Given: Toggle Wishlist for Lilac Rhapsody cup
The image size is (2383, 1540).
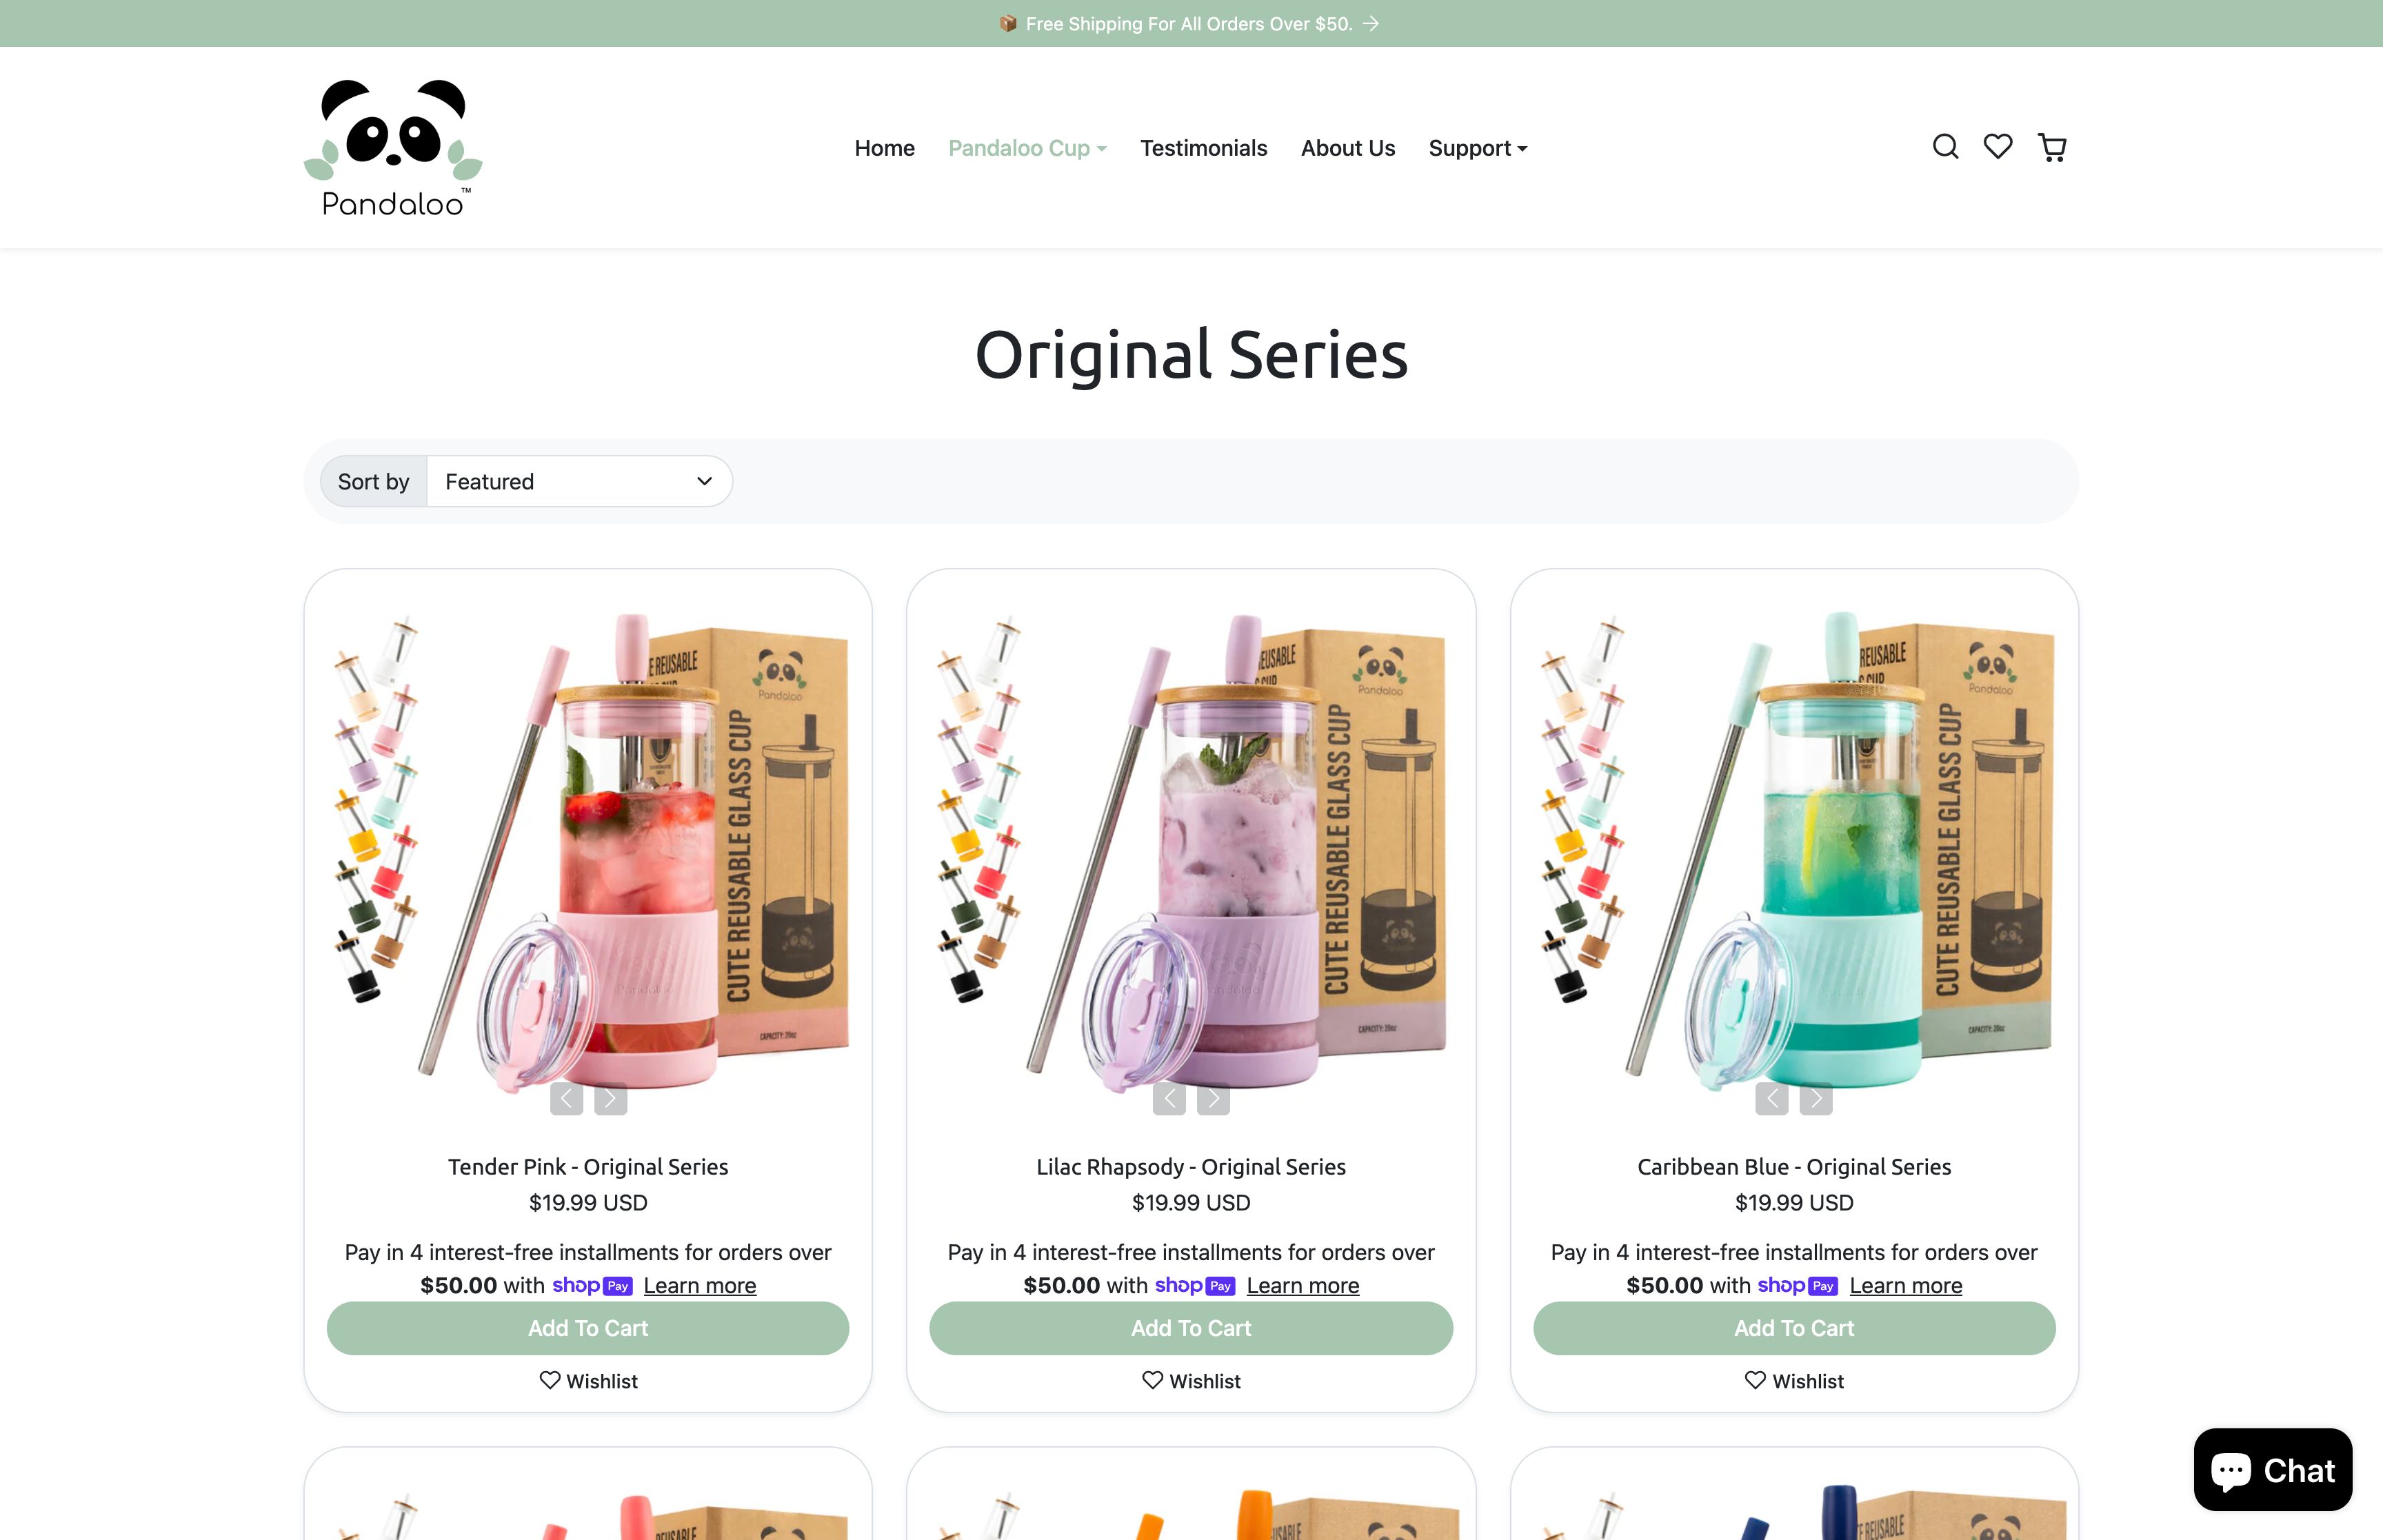Looking at the screenshot, I should (x=1191, y=1381).
